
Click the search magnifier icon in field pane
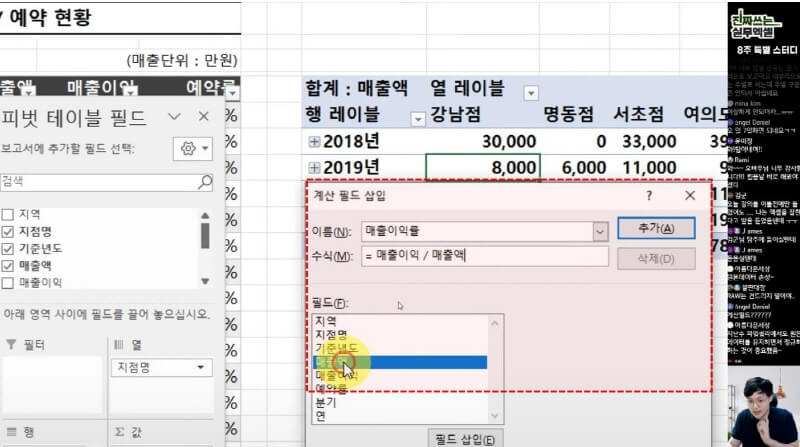click(x=205, y=182)
